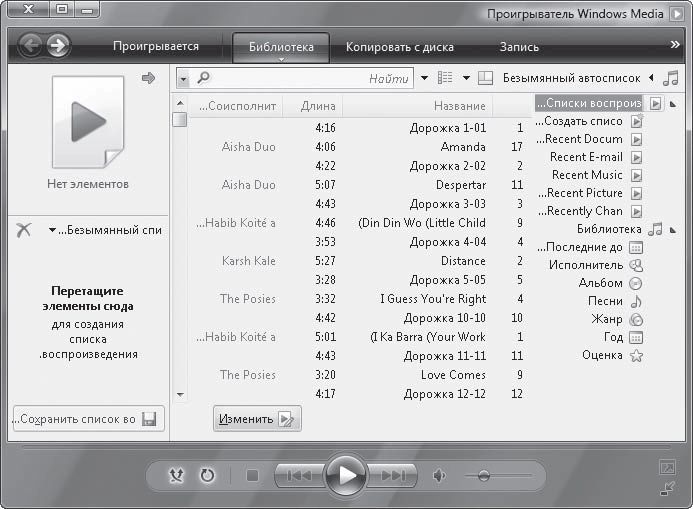Viewport: 693px width, 509px height.
Task: Adjust the volume slider
Action: tap(484, 475)
